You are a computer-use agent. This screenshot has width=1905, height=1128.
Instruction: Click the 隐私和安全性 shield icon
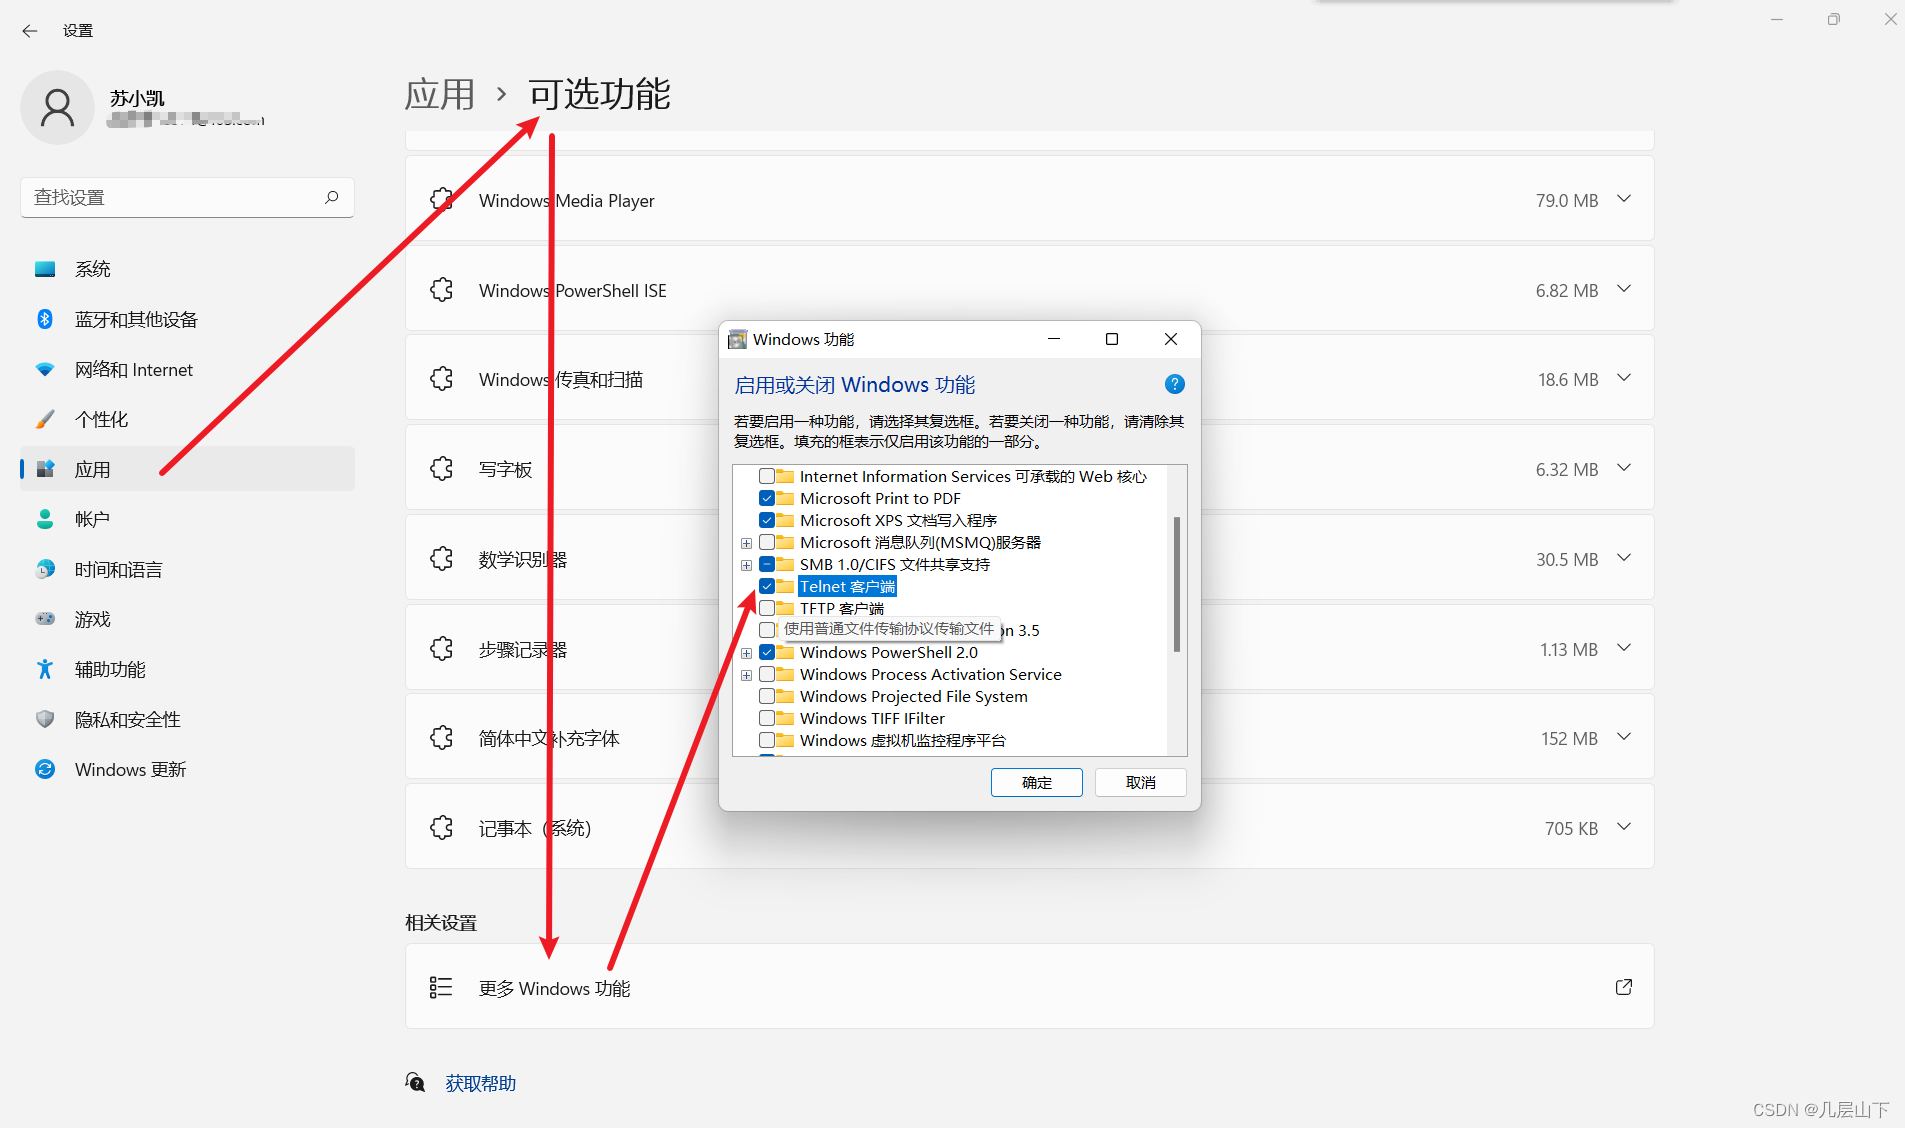click(45, 719)
